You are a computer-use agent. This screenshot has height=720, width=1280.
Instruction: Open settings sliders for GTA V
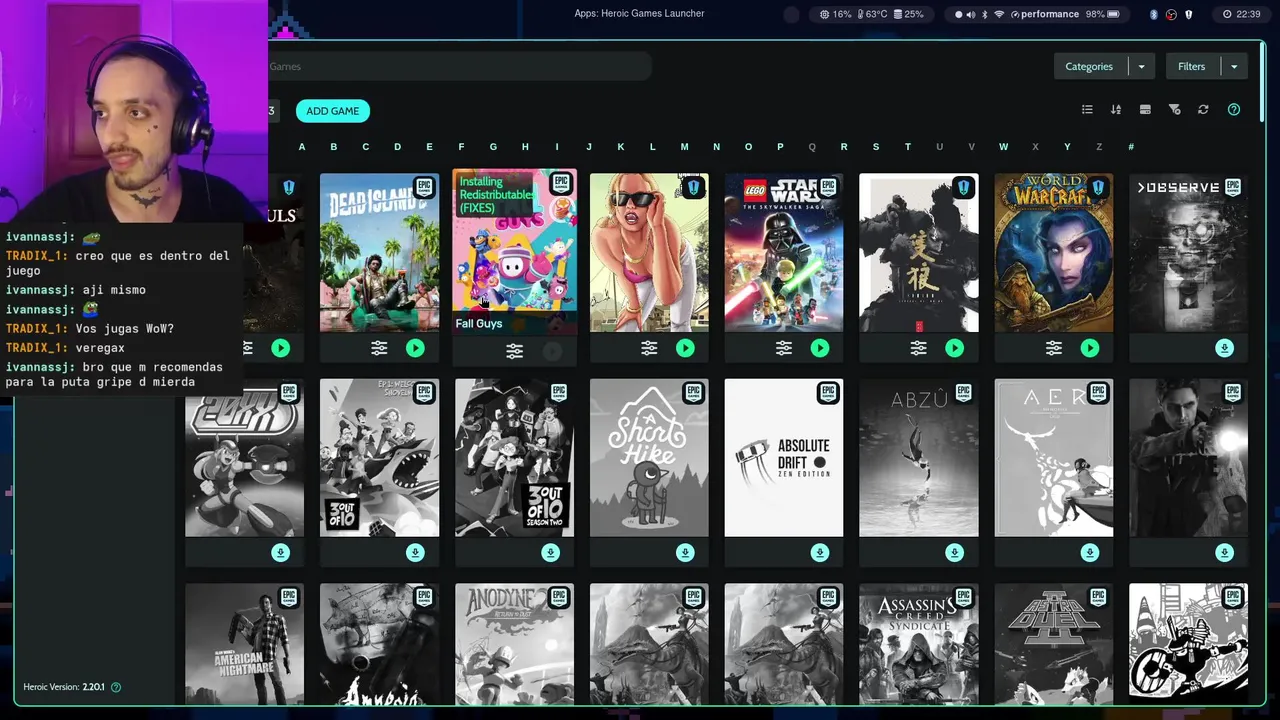649,348
